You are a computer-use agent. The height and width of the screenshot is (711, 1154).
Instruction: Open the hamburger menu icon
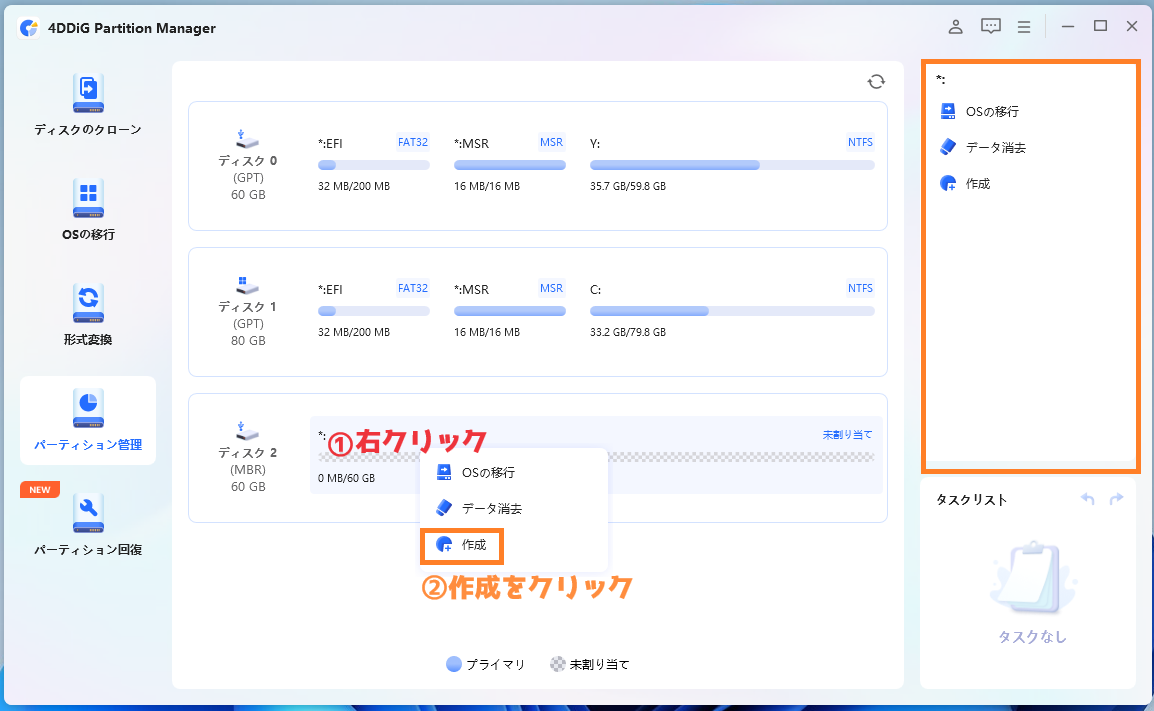click(x=1024, y=27)
